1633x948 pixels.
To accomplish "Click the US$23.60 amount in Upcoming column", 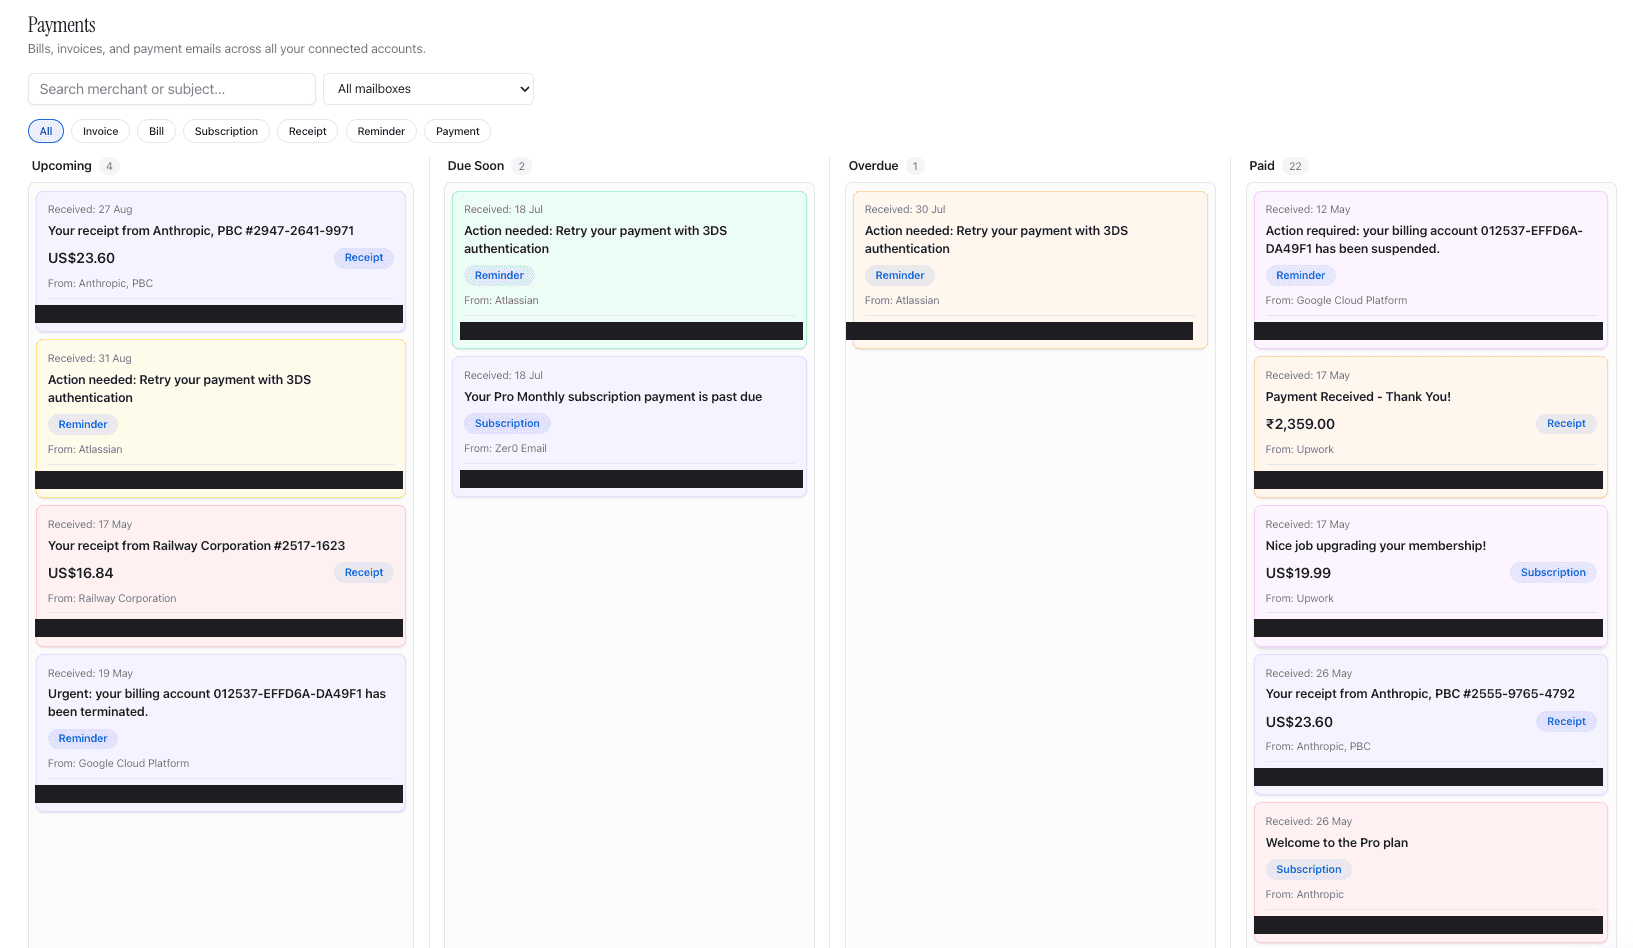I will [81, 258].
